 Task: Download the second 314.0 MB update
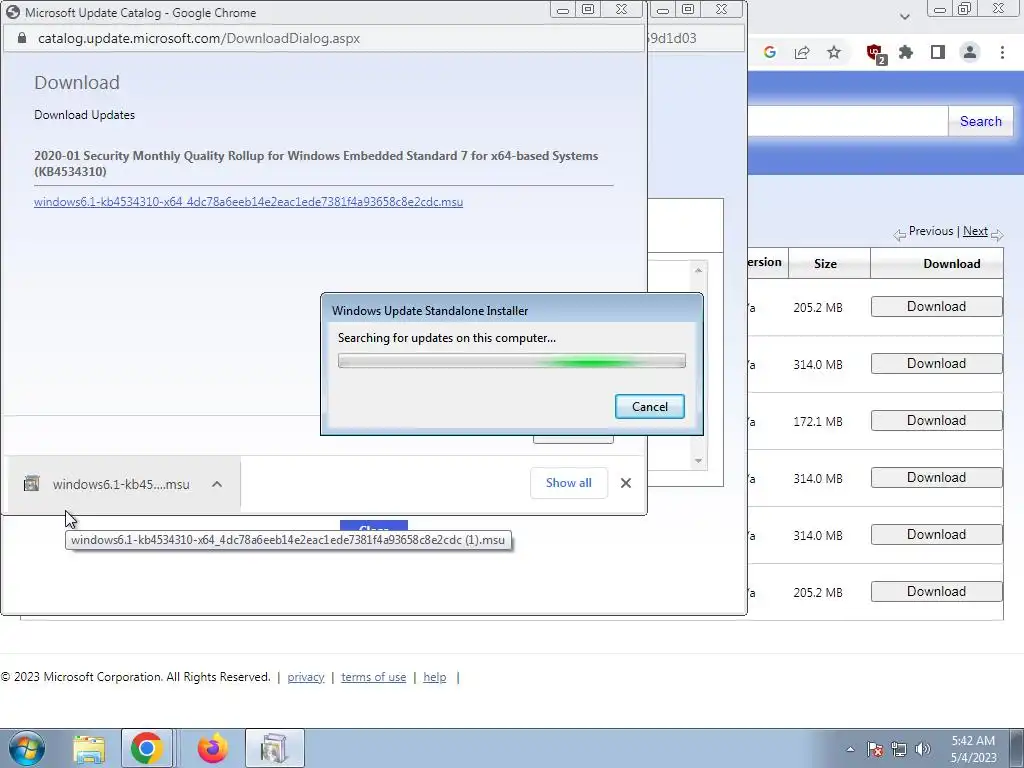936,477
